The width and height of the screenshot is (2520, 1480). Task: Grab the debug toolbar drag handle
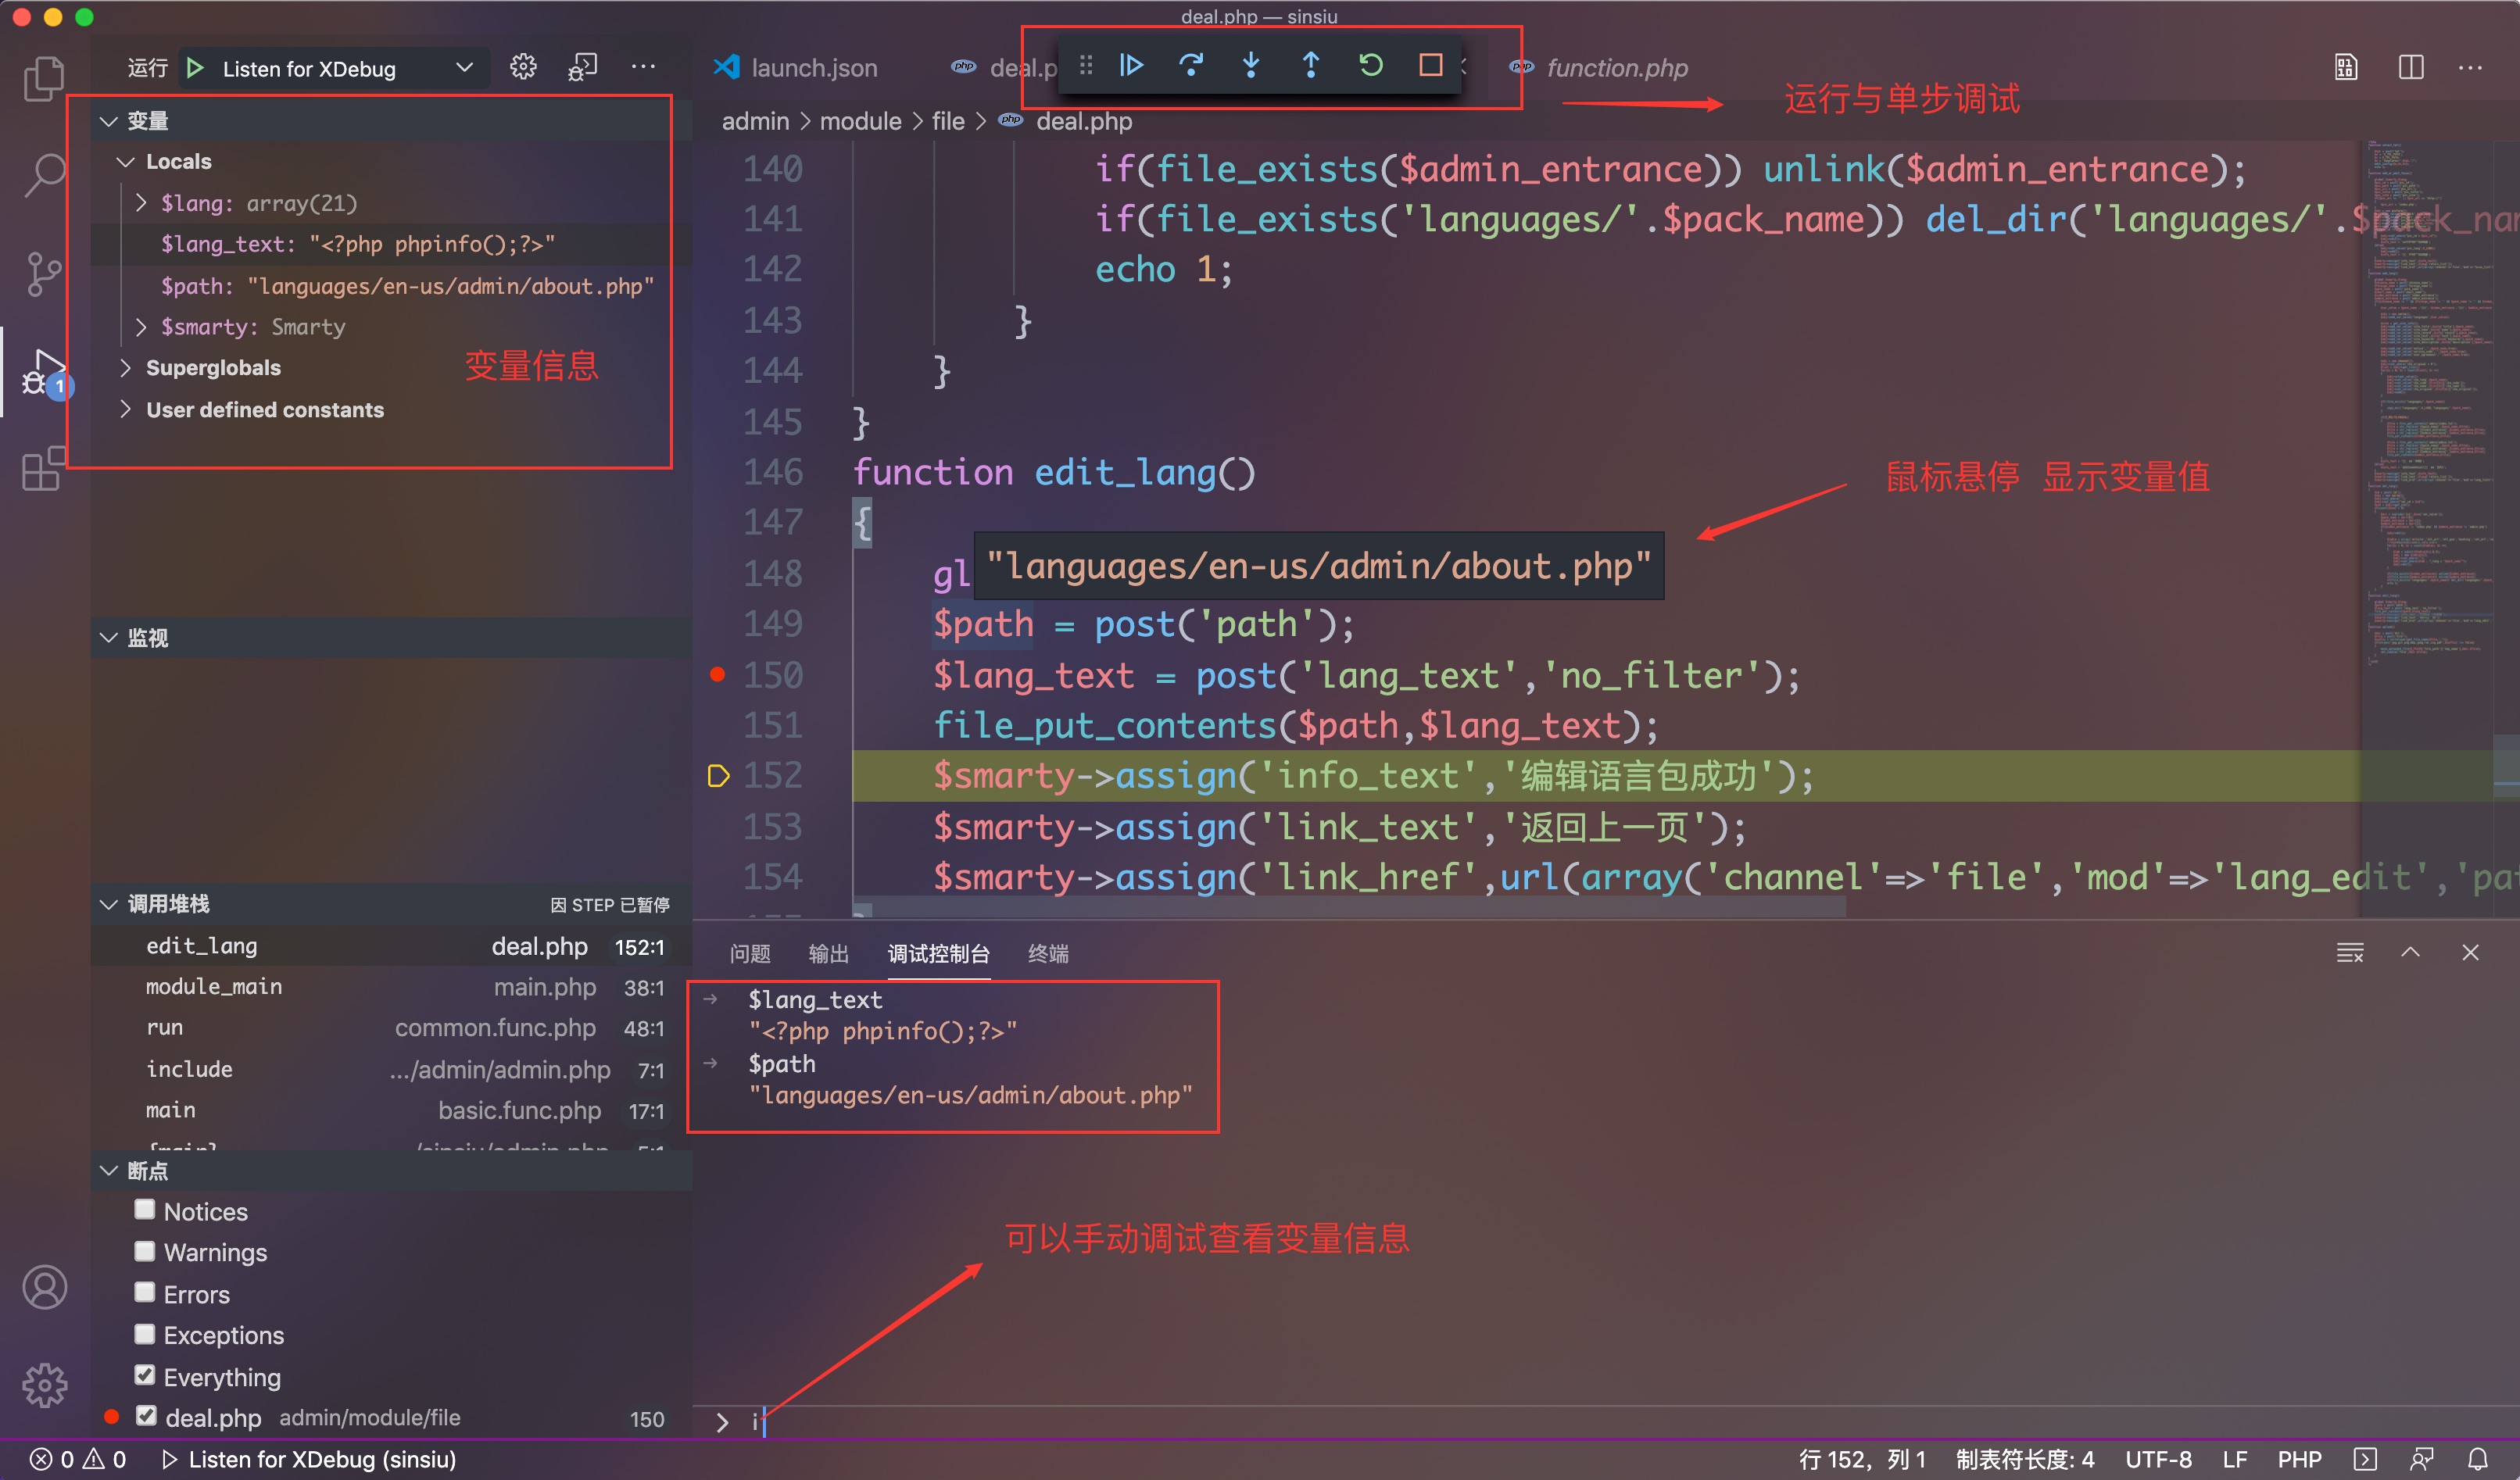pos(1086,66)
